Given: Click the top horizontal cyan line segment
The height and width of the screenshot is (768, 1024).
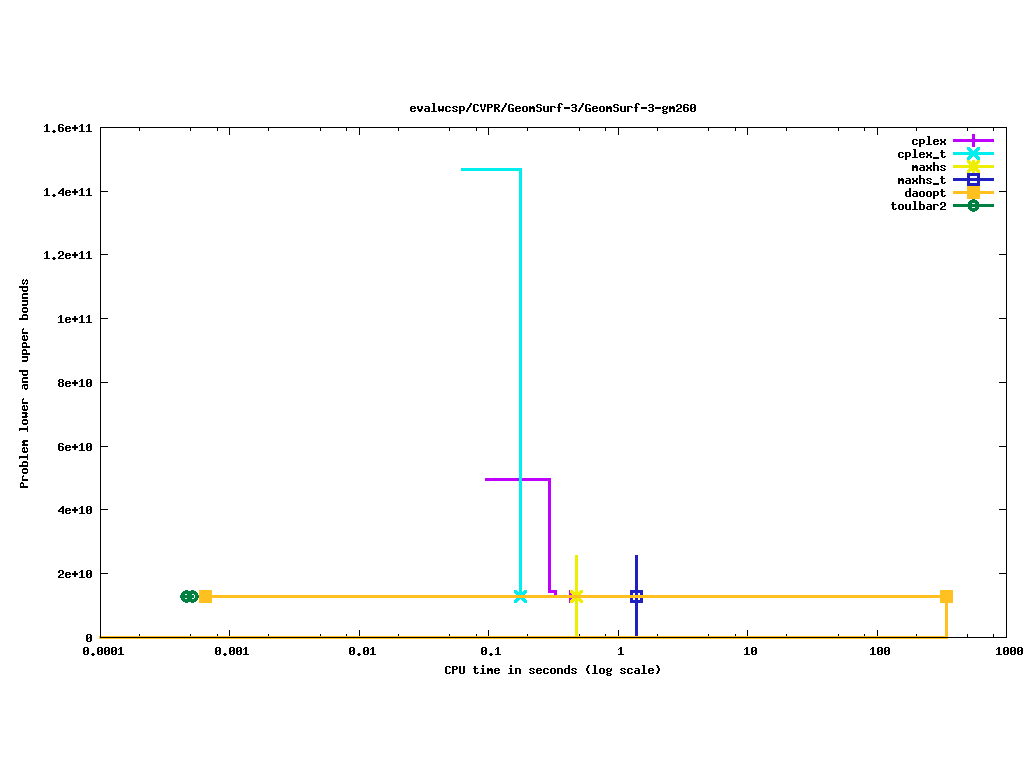Looking at the screenshot, I should pos(490,169).
